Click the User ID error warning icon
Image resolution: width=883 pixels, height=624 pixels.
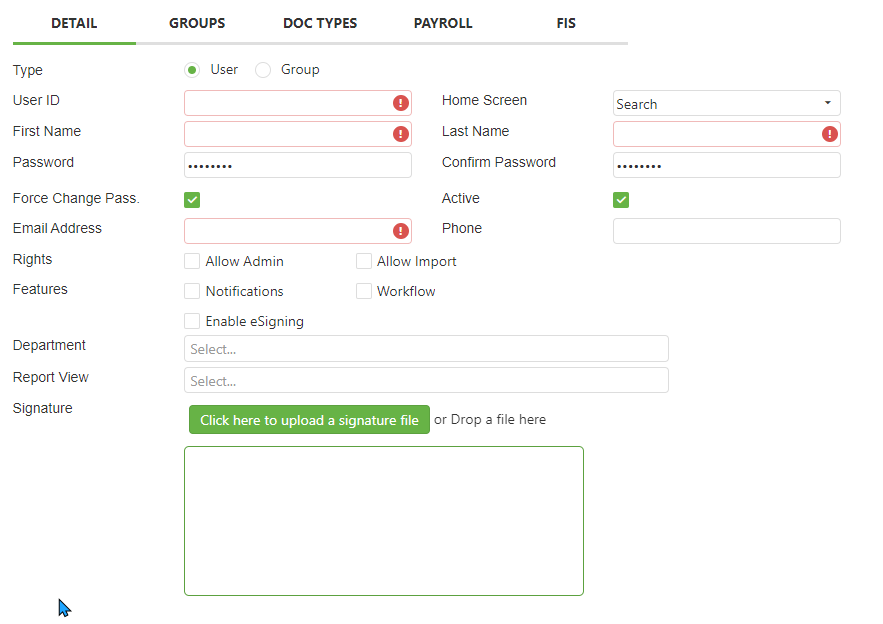(400, 103)
